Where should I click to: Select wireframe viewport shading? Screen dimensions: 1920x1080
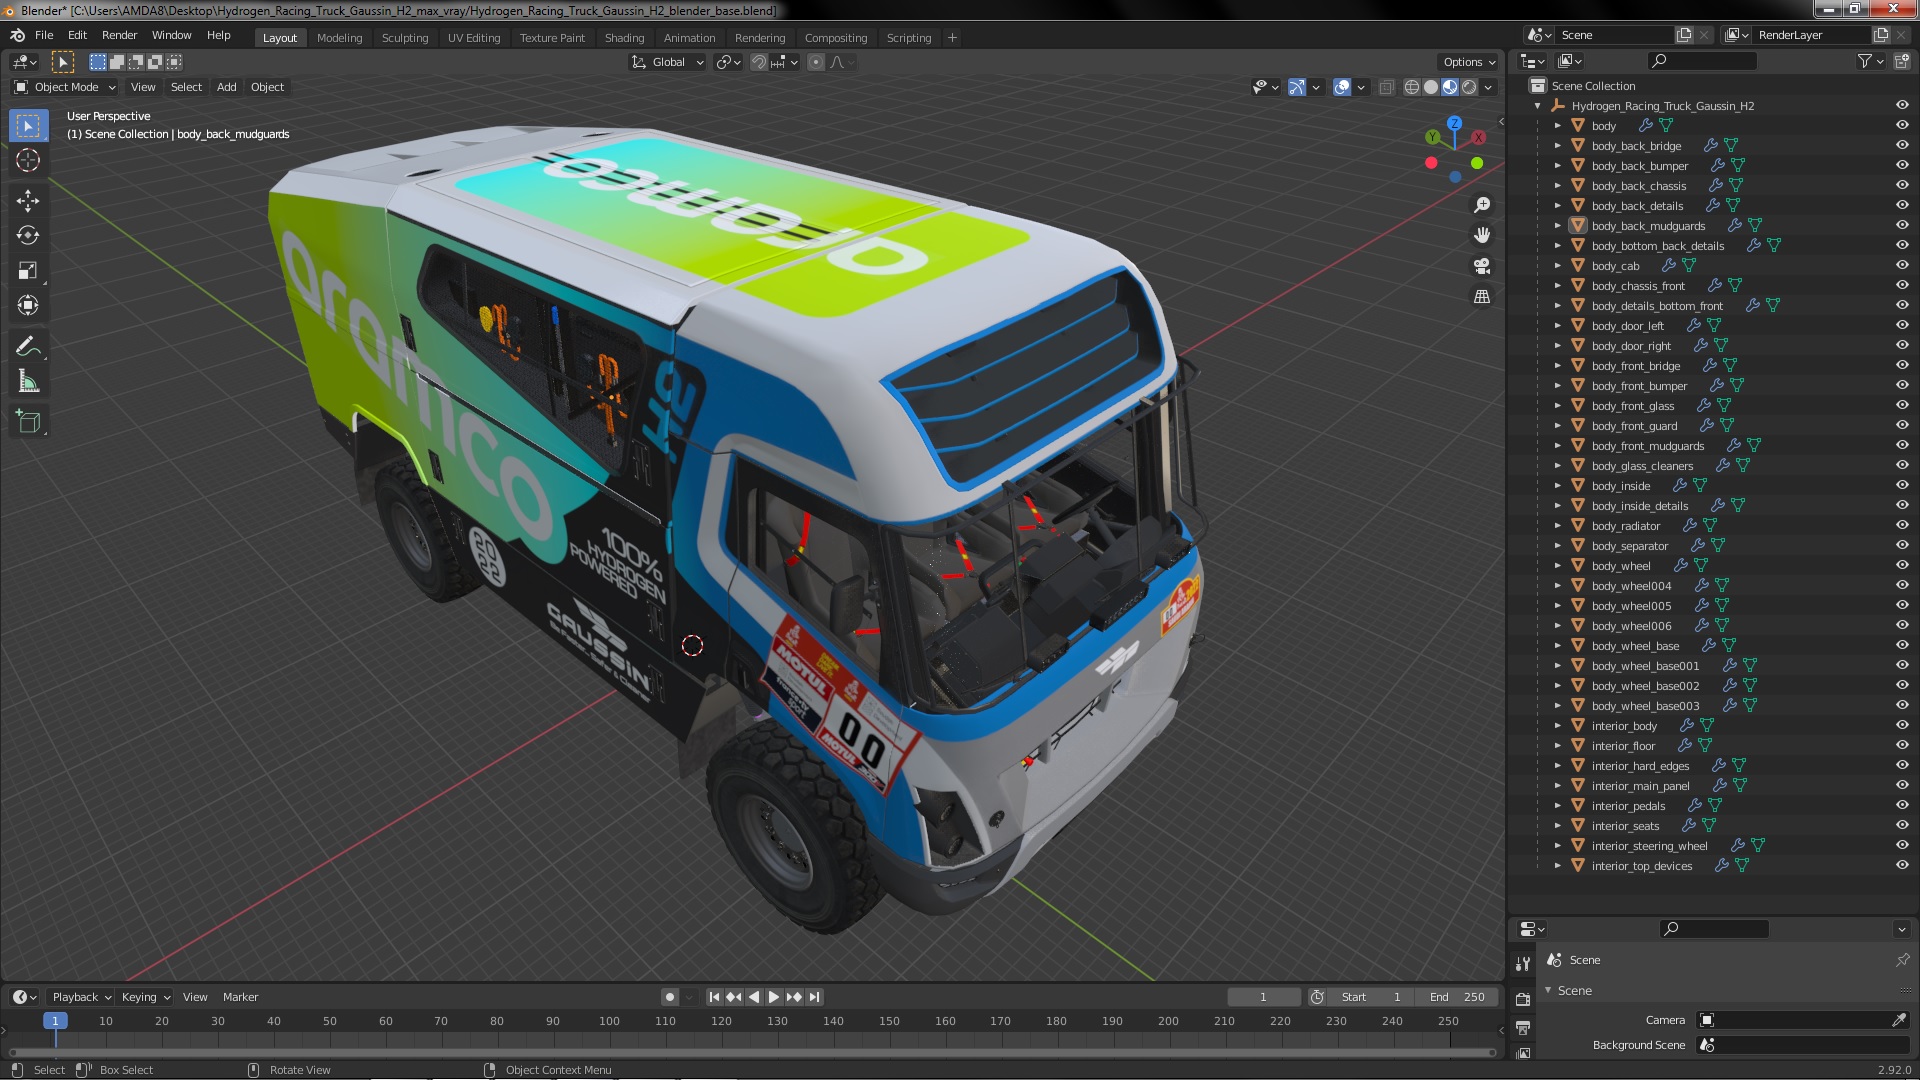(x=1412, y=87)
